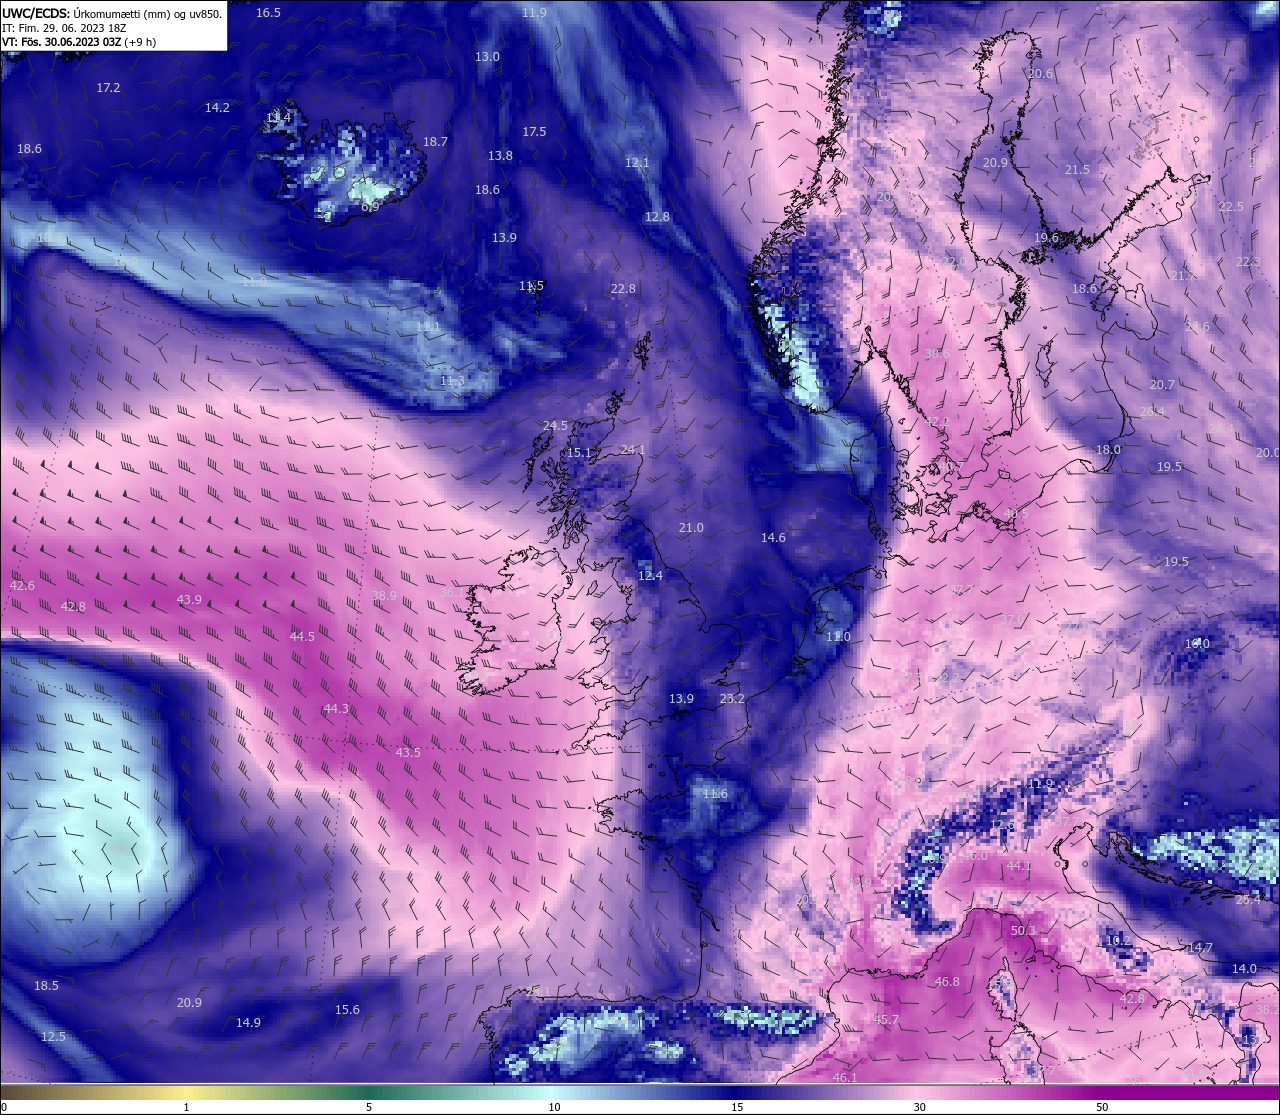The width and height of the screenshot is (1280, 1115).
Task: Click the map value 14.7
Action: click(1200, 948)
